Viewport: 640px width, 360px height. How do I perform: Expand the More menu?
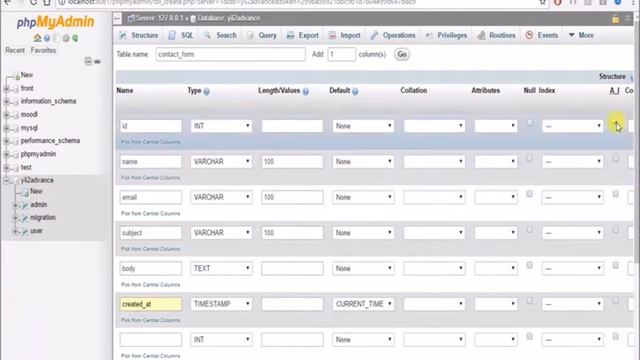[581, 36]
